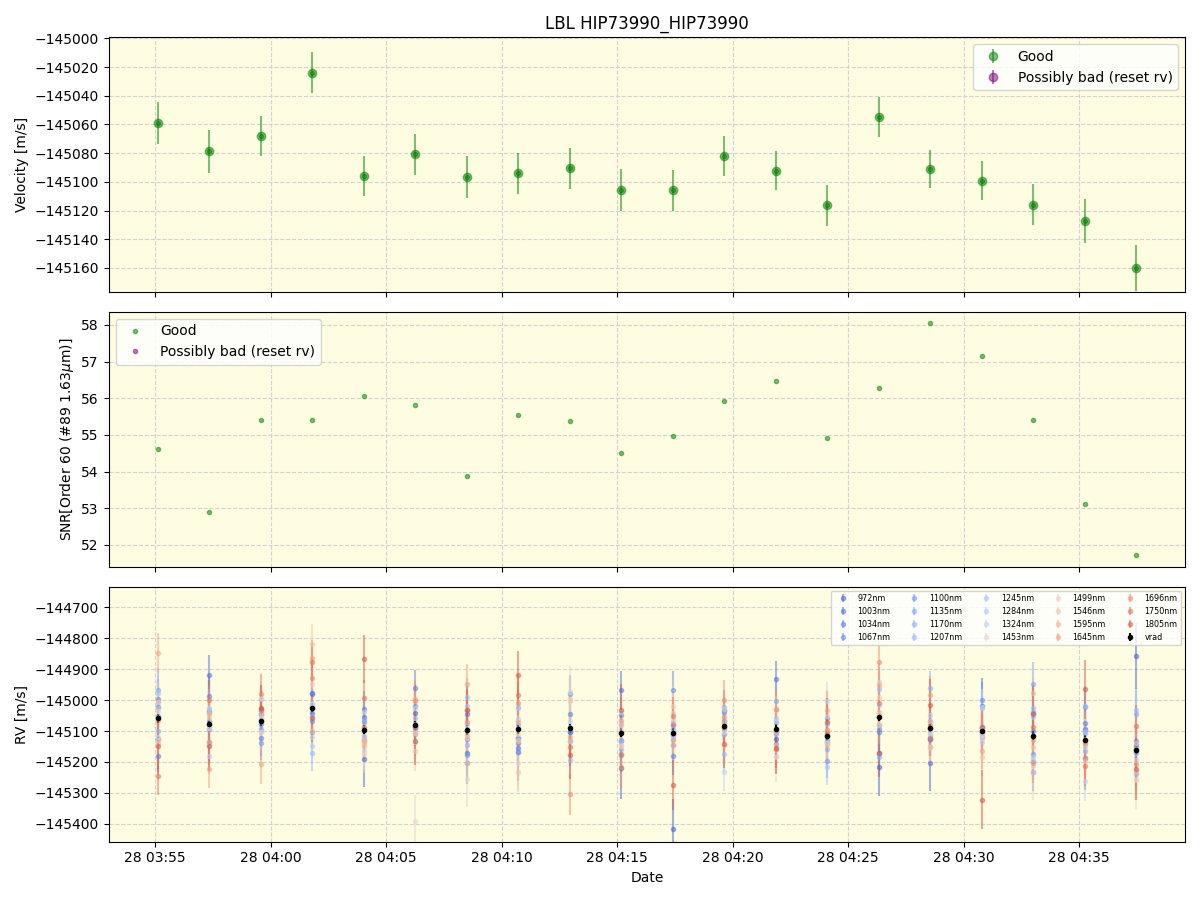Click the 1067nm legend marker
The height and width of the screenshot is (900, 1200).
tap(843, 637)
